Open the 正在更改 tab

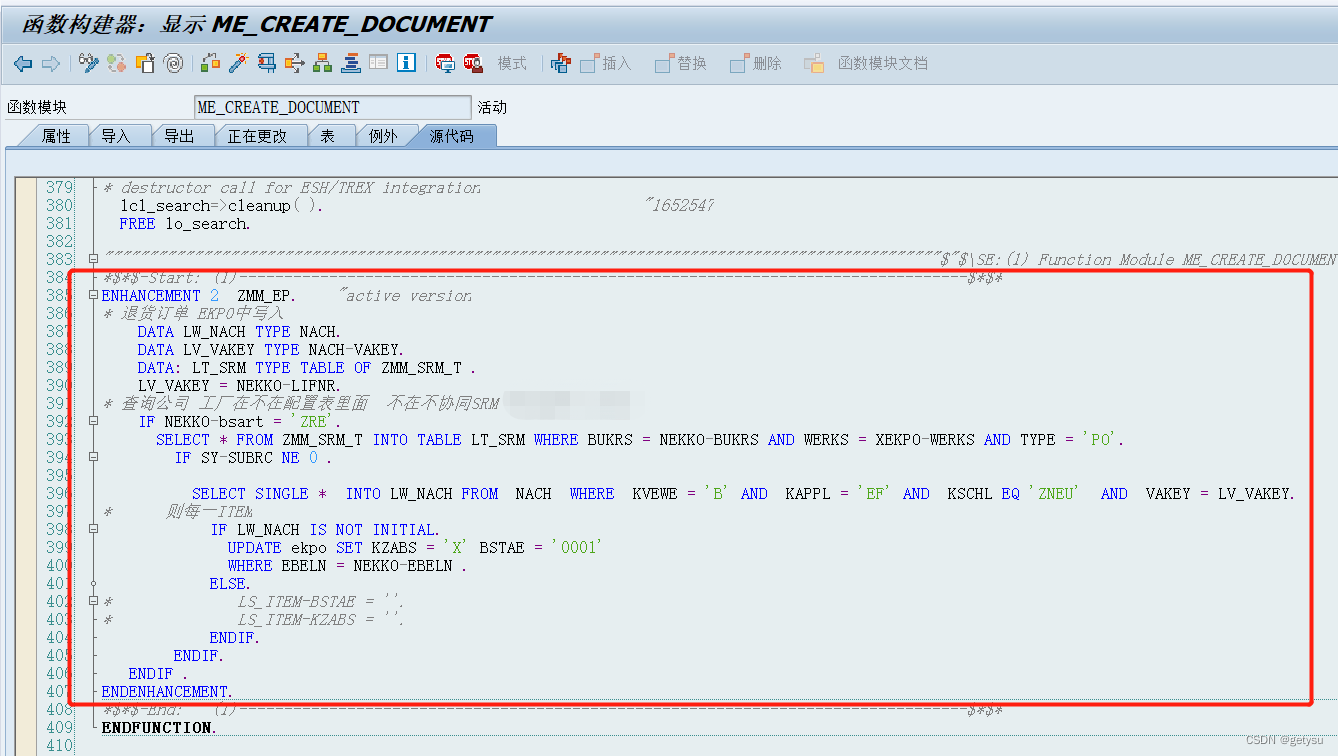pos(257,136)
